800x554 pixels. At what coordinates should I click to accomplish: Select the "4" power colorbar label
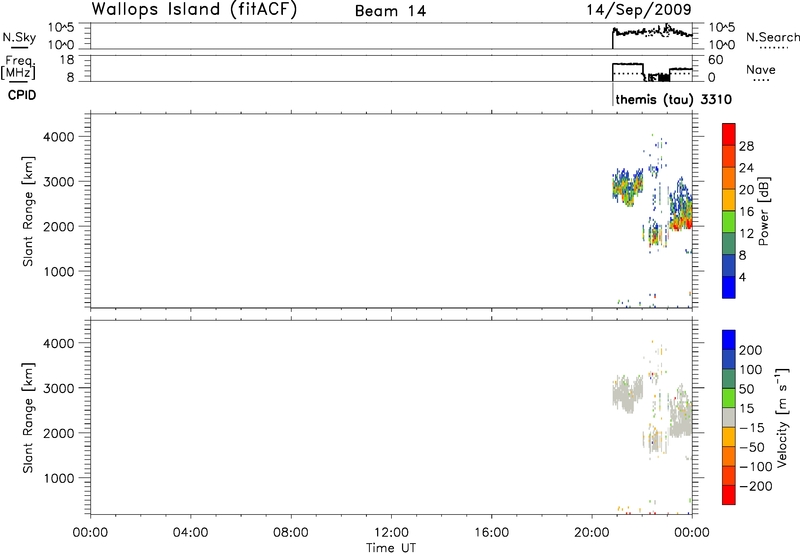point(742,277)
